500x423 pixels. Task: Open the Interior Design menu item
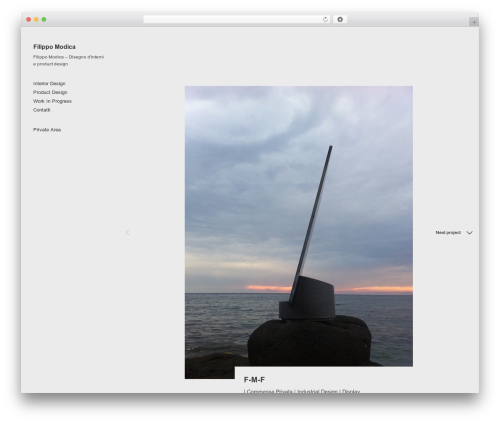click(49, 84)
